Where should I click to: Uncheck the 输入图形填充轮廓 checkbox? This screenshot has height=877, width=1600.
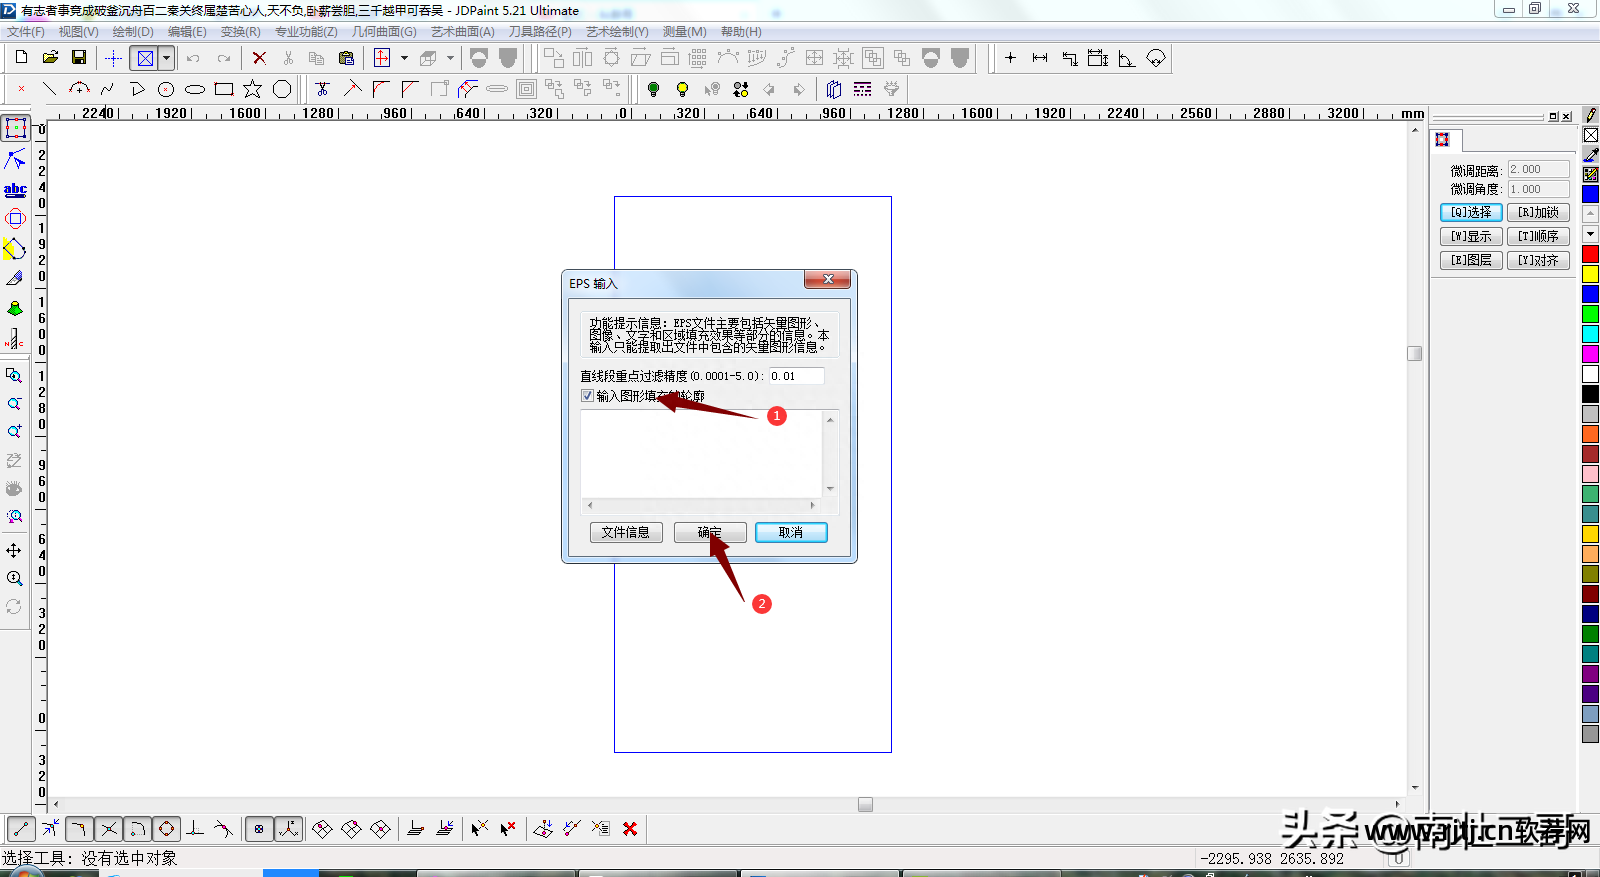(x=587, y=396)
